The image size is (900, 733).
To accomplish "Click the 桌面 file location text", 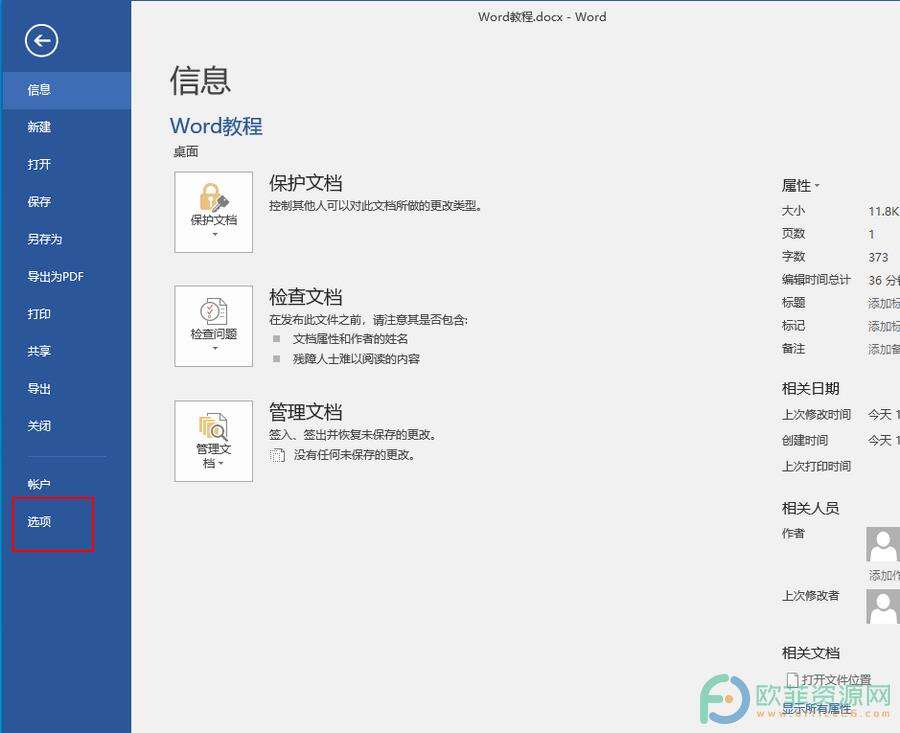I will point(186,152).
